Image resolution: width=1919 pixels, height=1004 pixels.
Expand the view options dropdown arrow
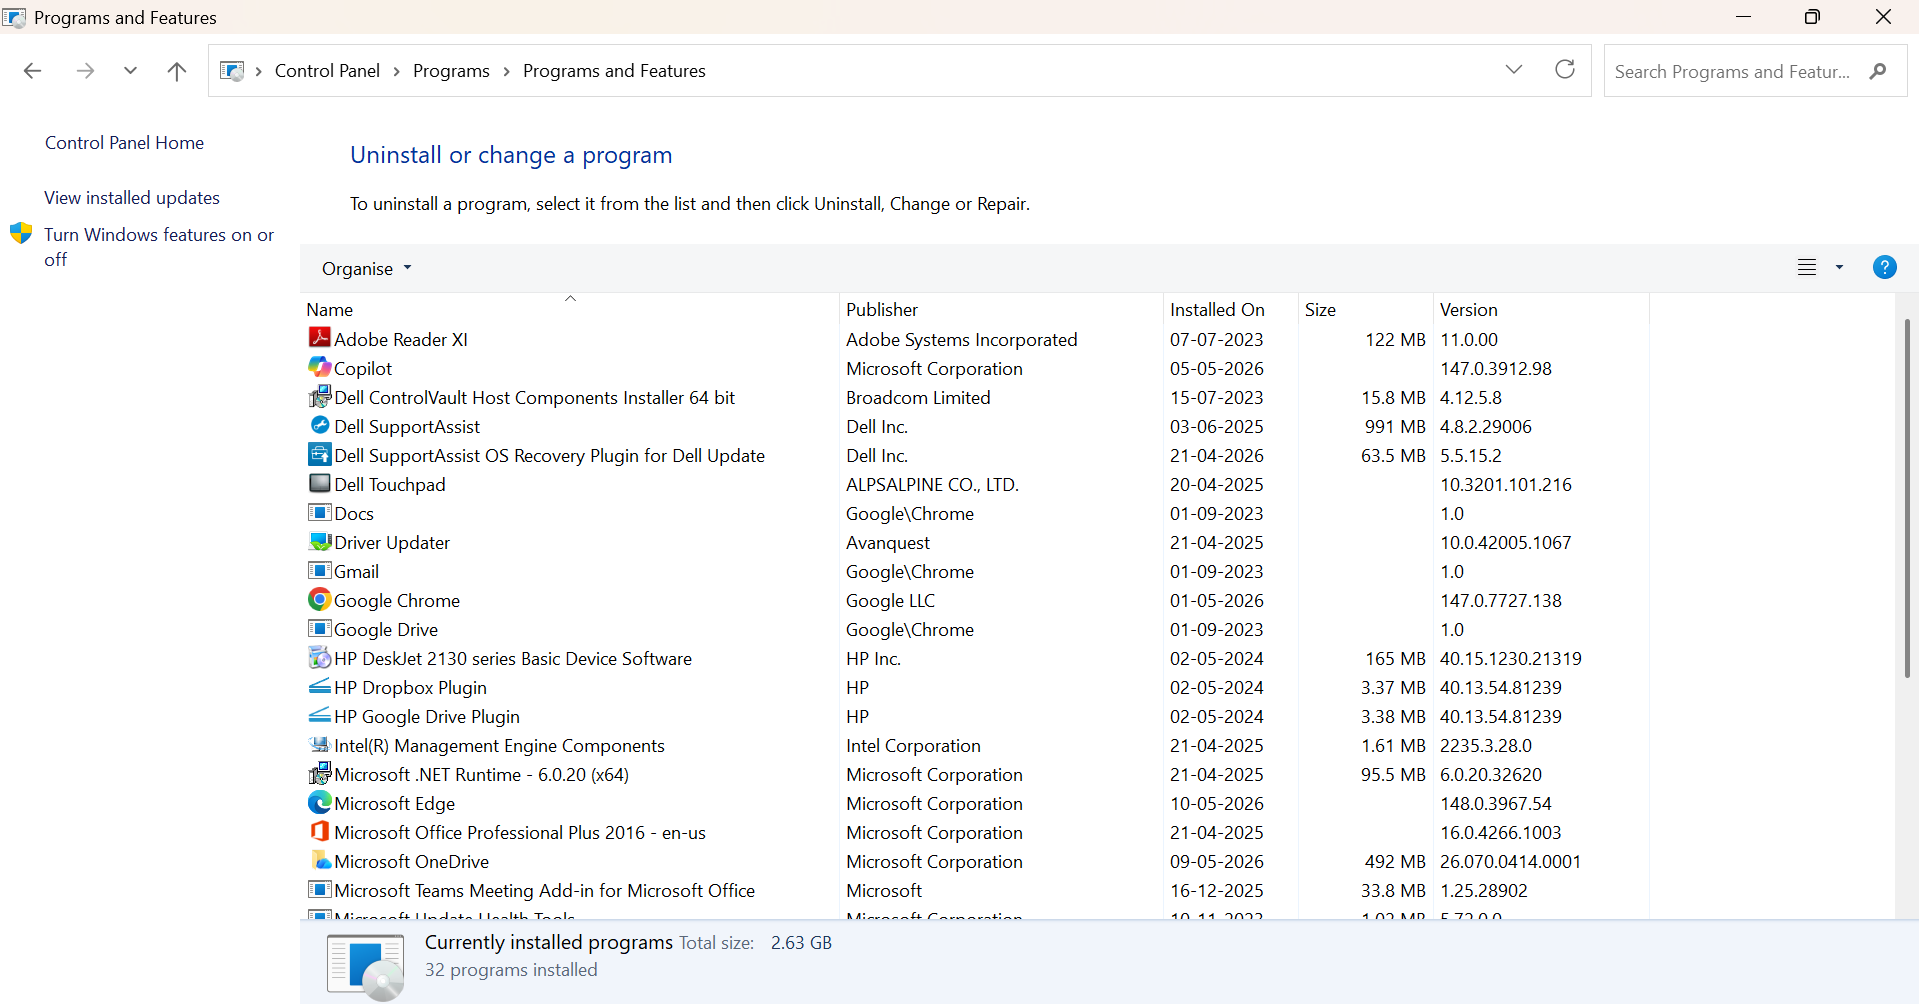click(x=1839, y=267)
